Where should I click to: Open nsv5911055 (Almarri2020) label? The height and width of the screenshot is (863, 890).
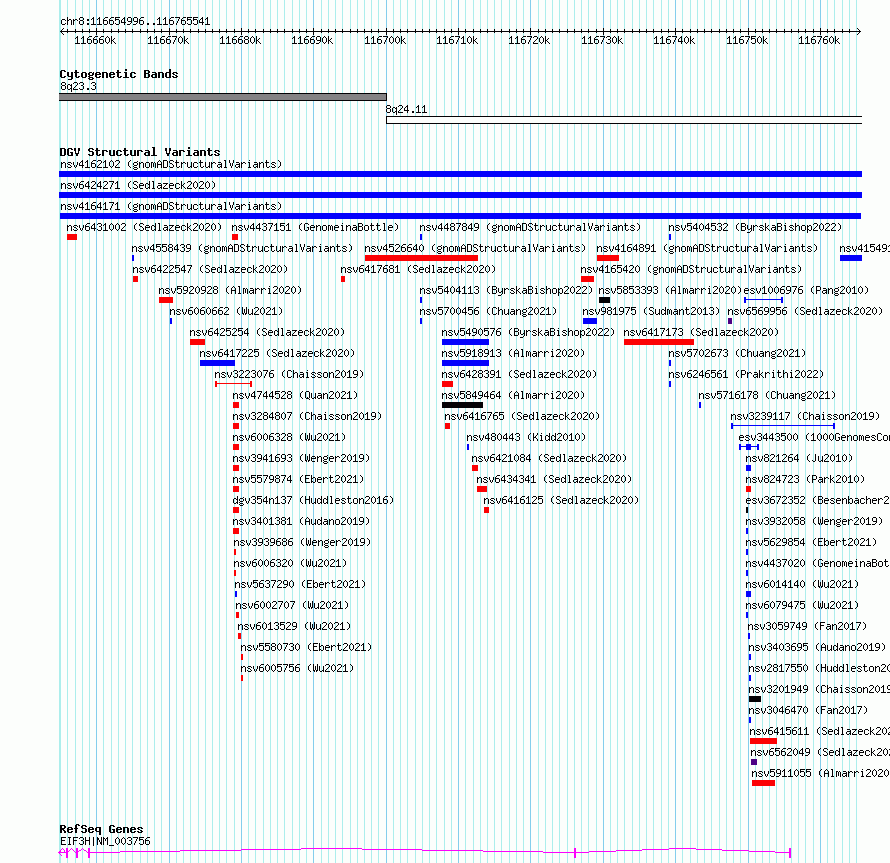click(820, 773)
